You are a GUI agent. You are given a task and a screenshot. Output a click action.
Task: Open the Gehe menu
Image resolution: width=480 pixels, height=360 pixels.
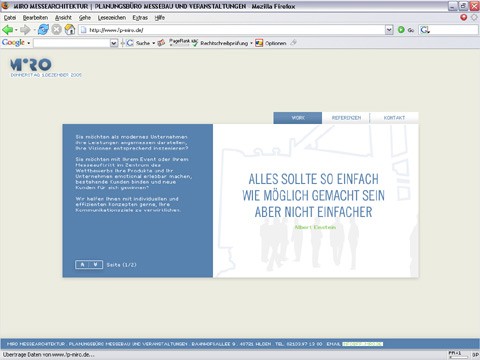click(x=85, y=18)
